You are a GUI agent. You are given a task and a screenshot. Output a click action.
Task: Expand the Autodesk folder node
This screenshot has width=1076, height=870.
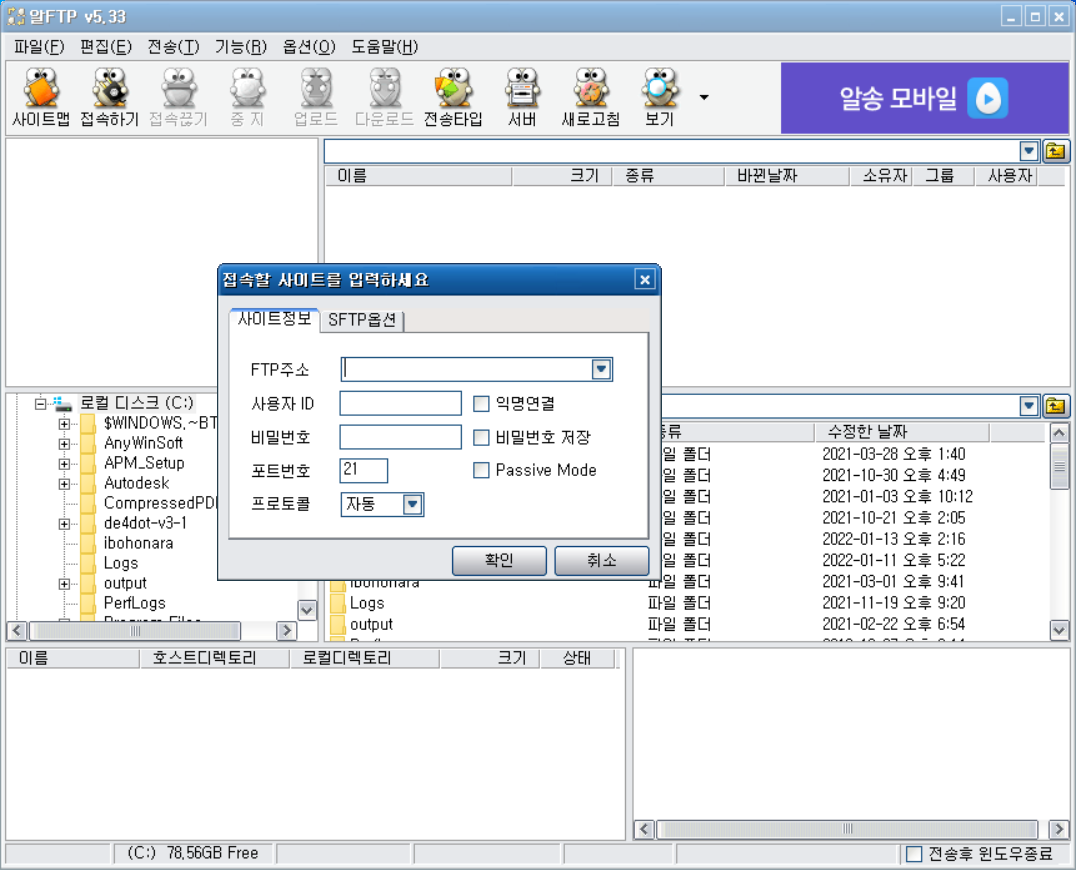(64, 484)
